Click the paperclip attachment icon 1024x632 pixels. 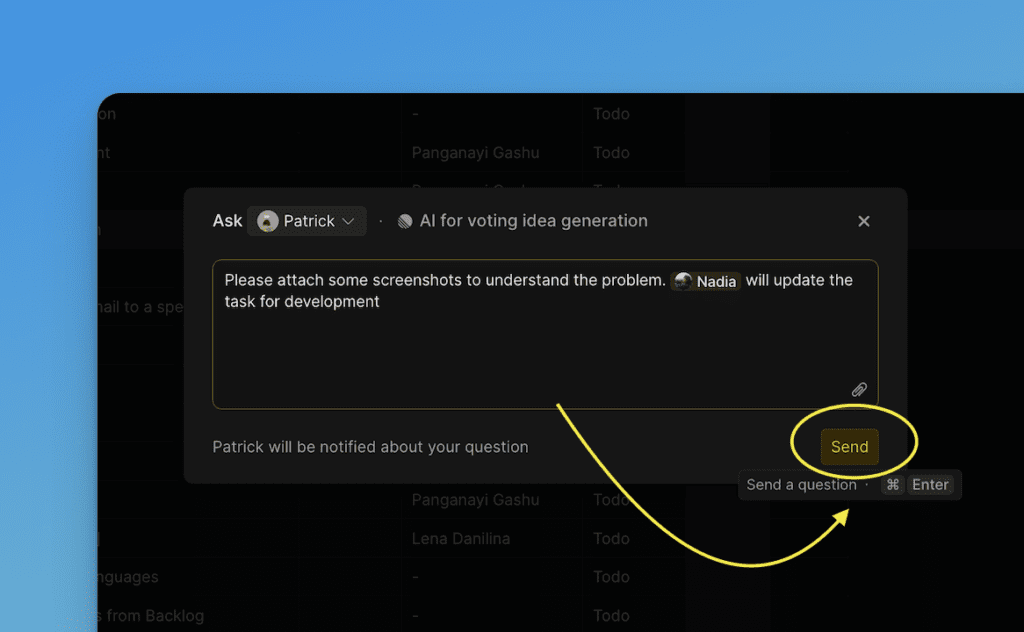click(859, 390)
